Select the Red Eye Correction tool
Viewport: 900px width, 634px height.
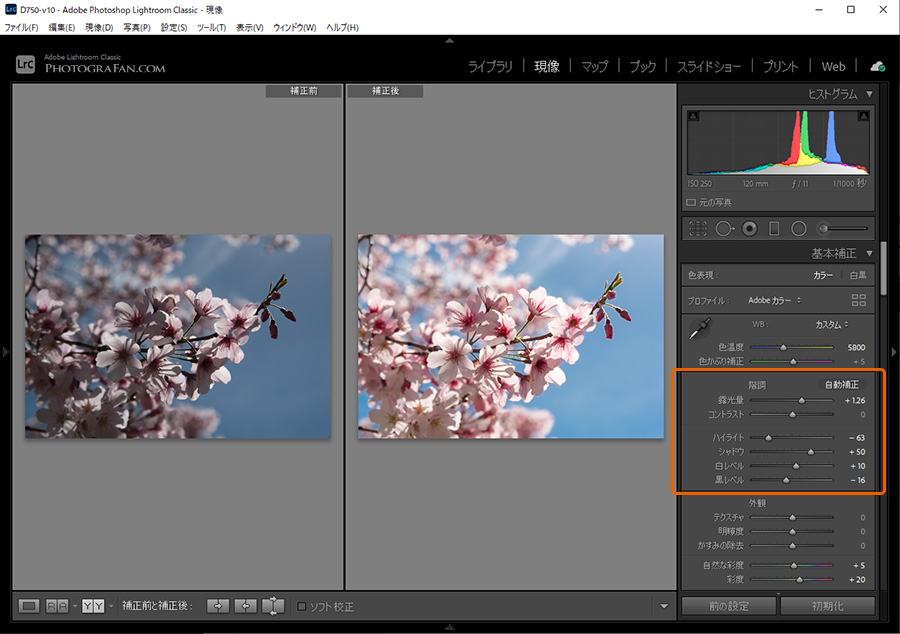(749, 228)
